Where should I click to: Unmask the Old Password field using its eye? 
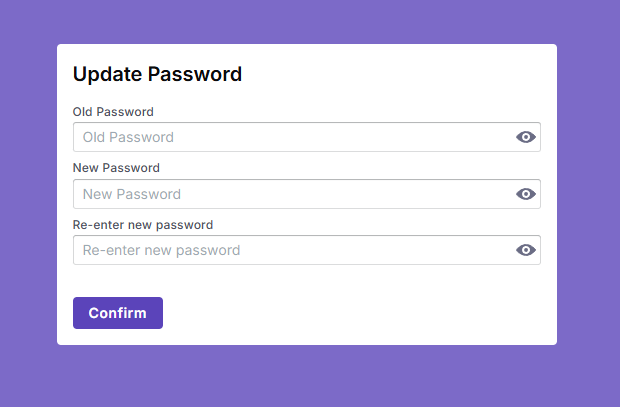pos(526,137)
